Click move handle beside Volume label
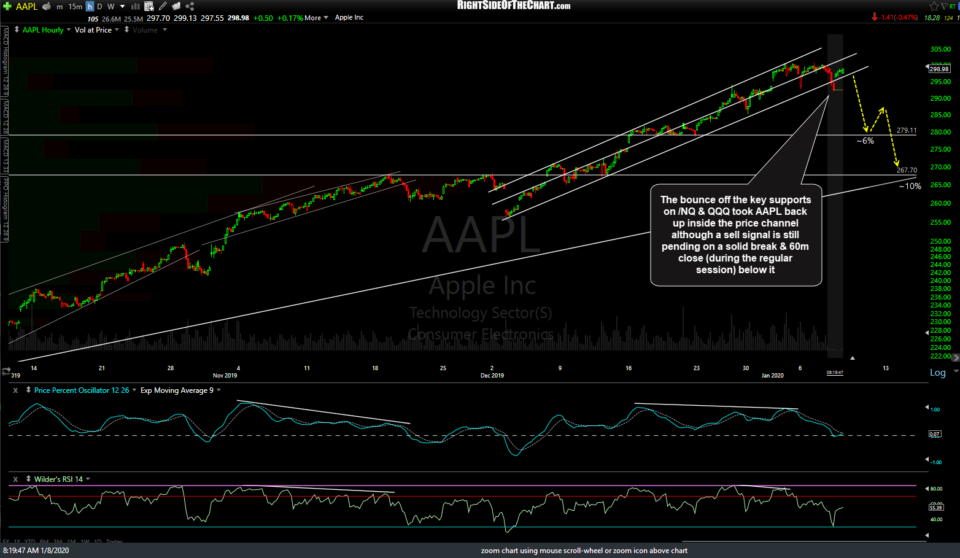The height and width of the screenshot is (558, 960). click(x=127, y=29)
